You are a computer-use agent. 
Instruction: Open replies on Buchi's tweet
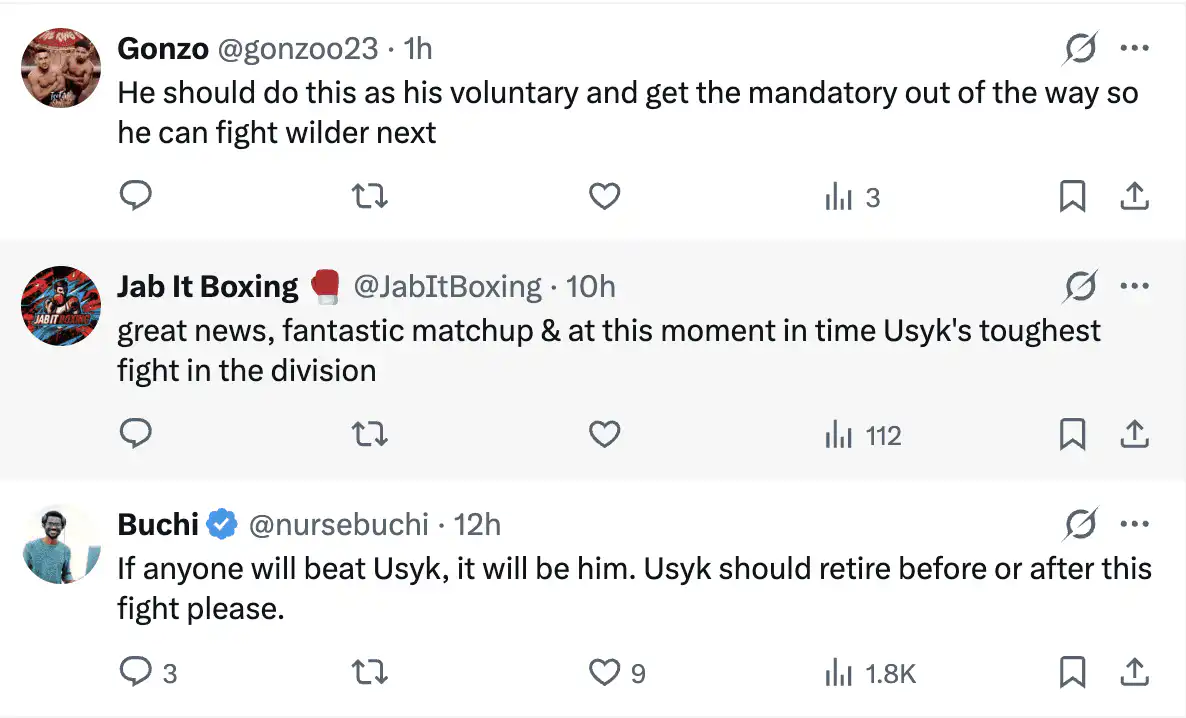(x=135, y=673)
